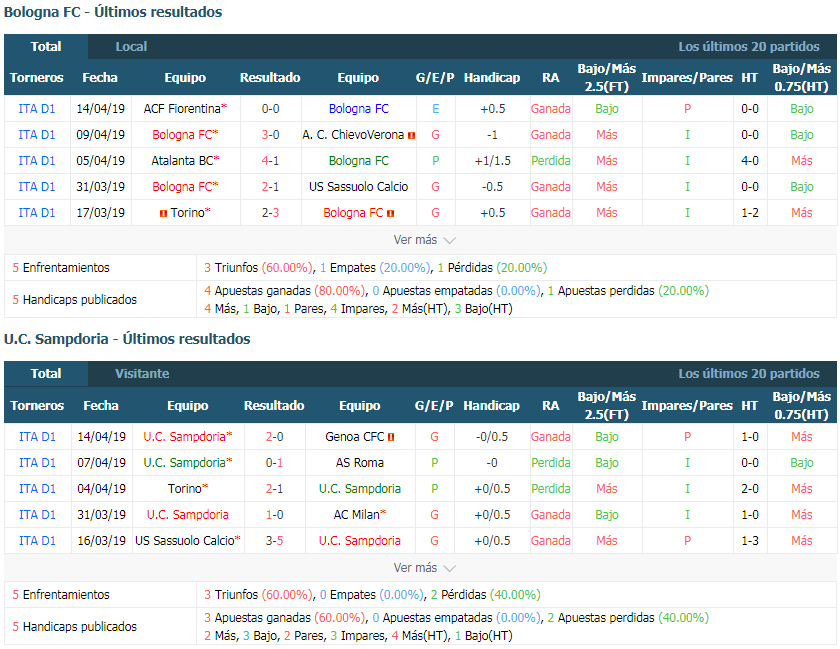Expand Ver más under Sampdoria results

[424, 568]
